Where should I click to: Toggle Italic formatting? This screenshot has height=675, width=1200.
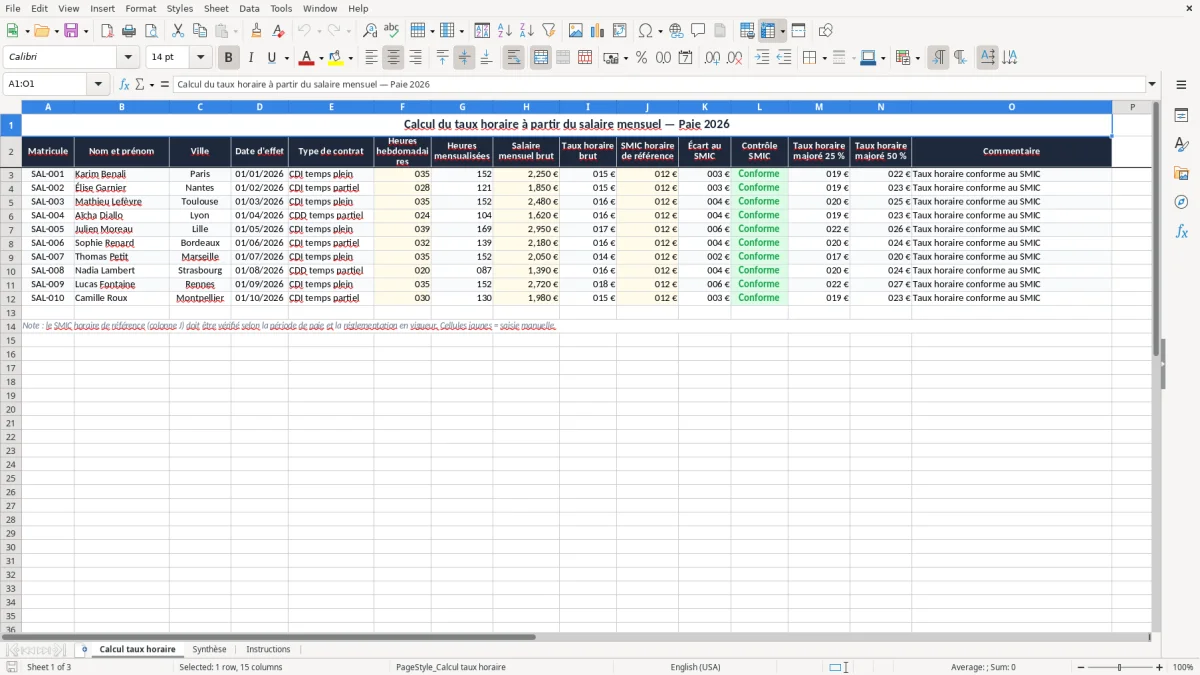pyautogui.click(x=251, y=58)
